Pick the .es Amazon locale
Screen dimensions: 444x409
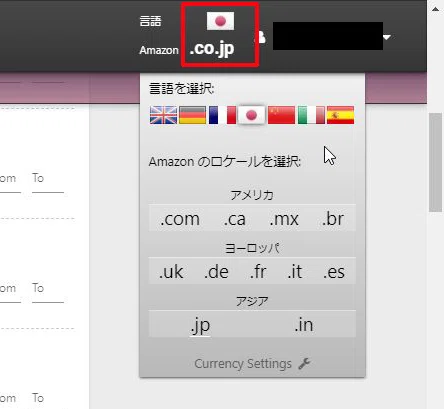[334, 272]
